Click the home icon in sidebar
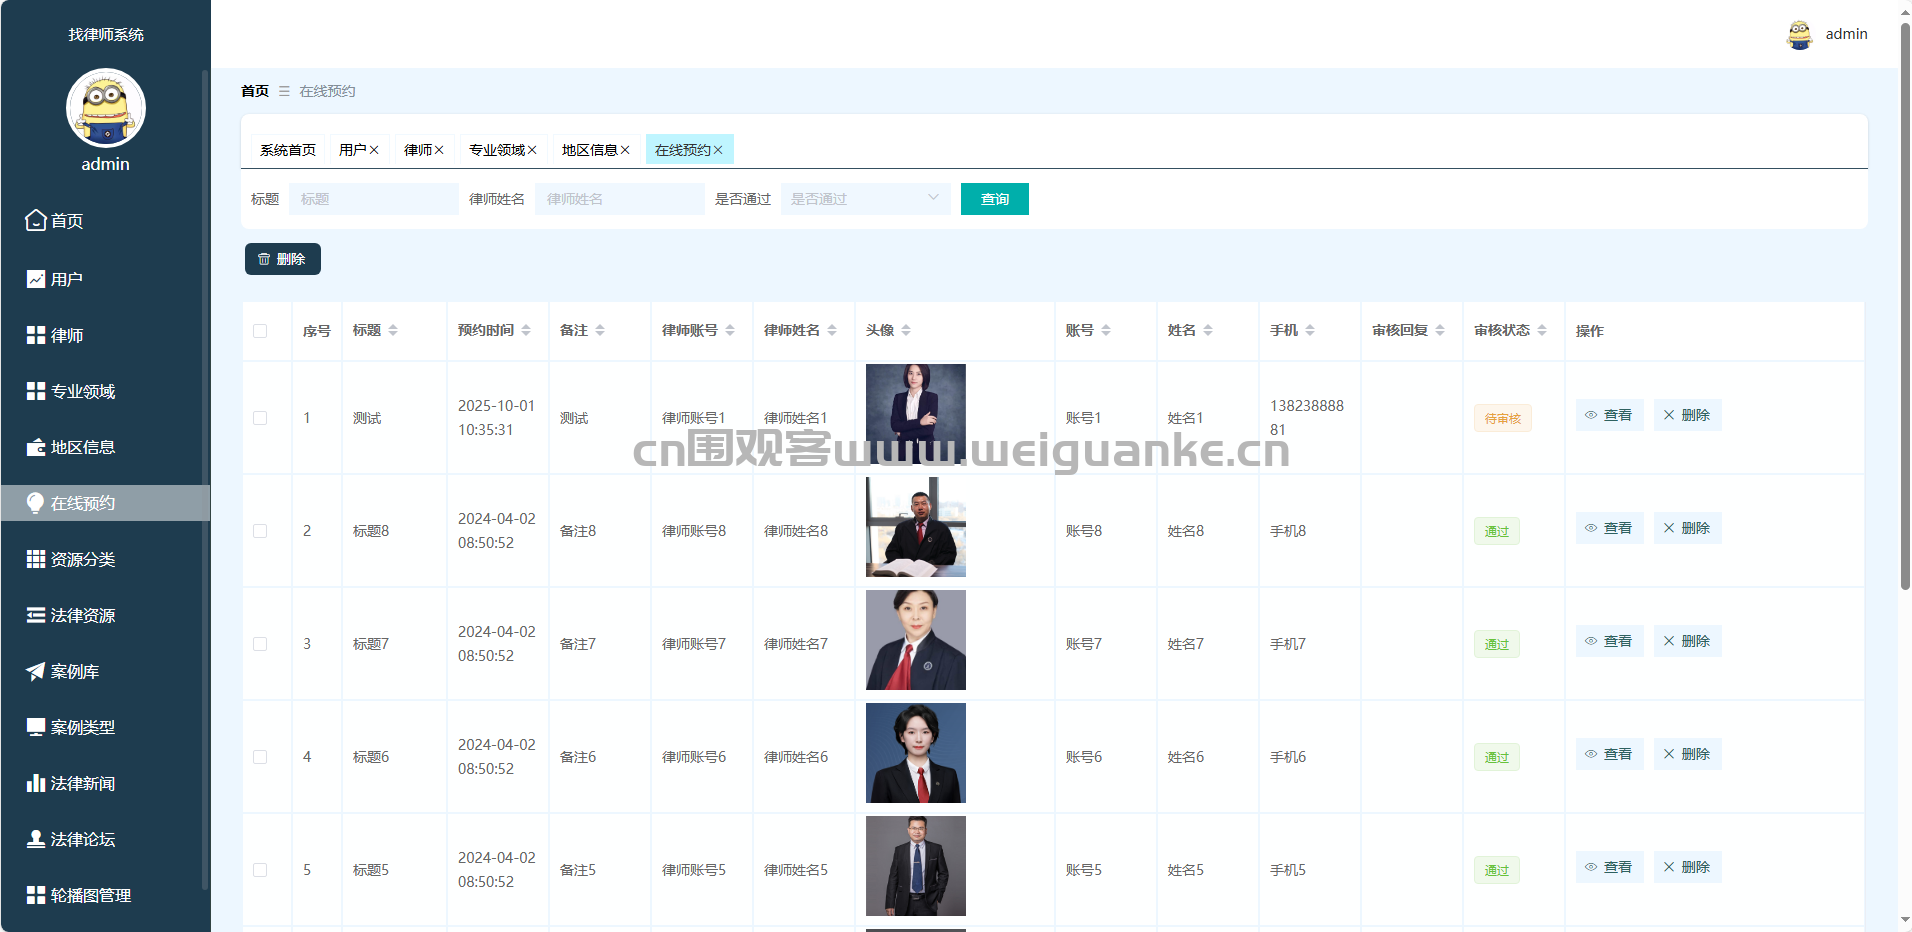Screen dimensions: 1912x932 tap(36, 220)
